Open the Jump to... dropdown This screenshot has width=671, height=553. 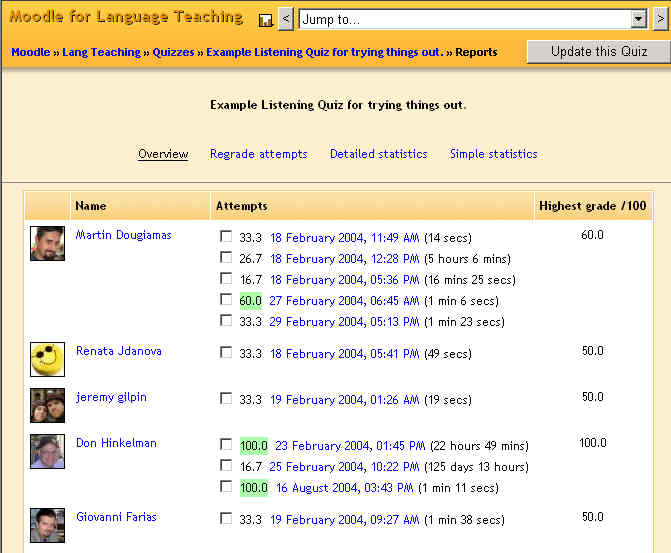(472, 19)
